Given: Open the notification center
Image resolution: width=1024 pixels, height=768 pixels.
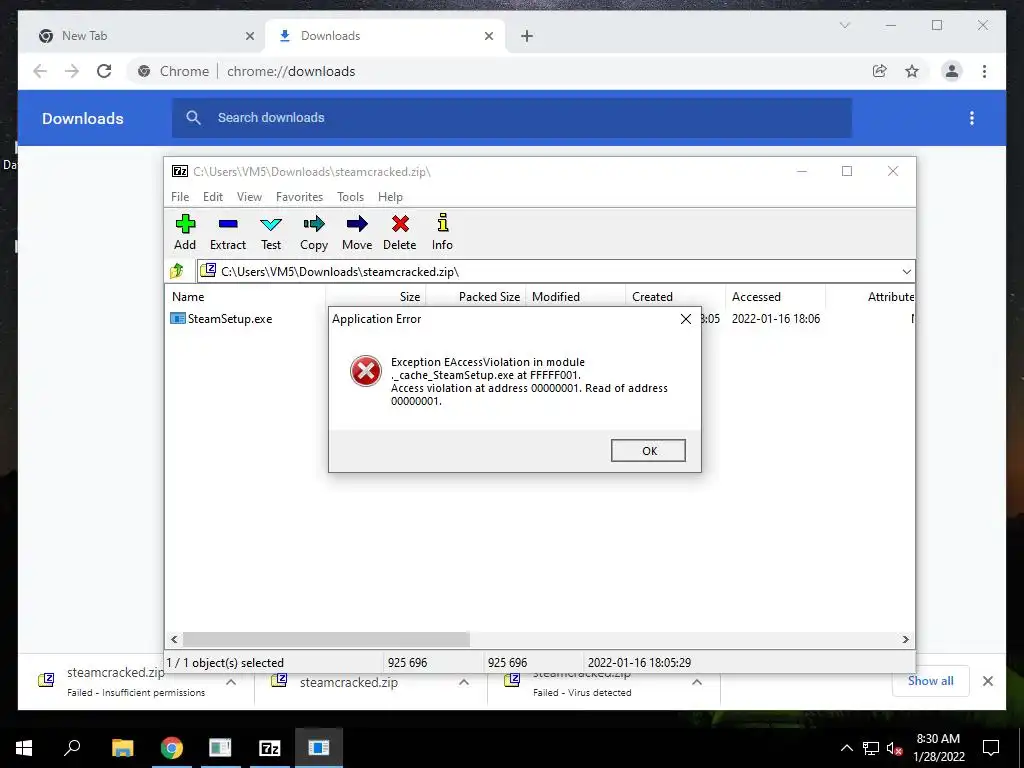Looking at the screenshot, I should (x=991, y=748).
